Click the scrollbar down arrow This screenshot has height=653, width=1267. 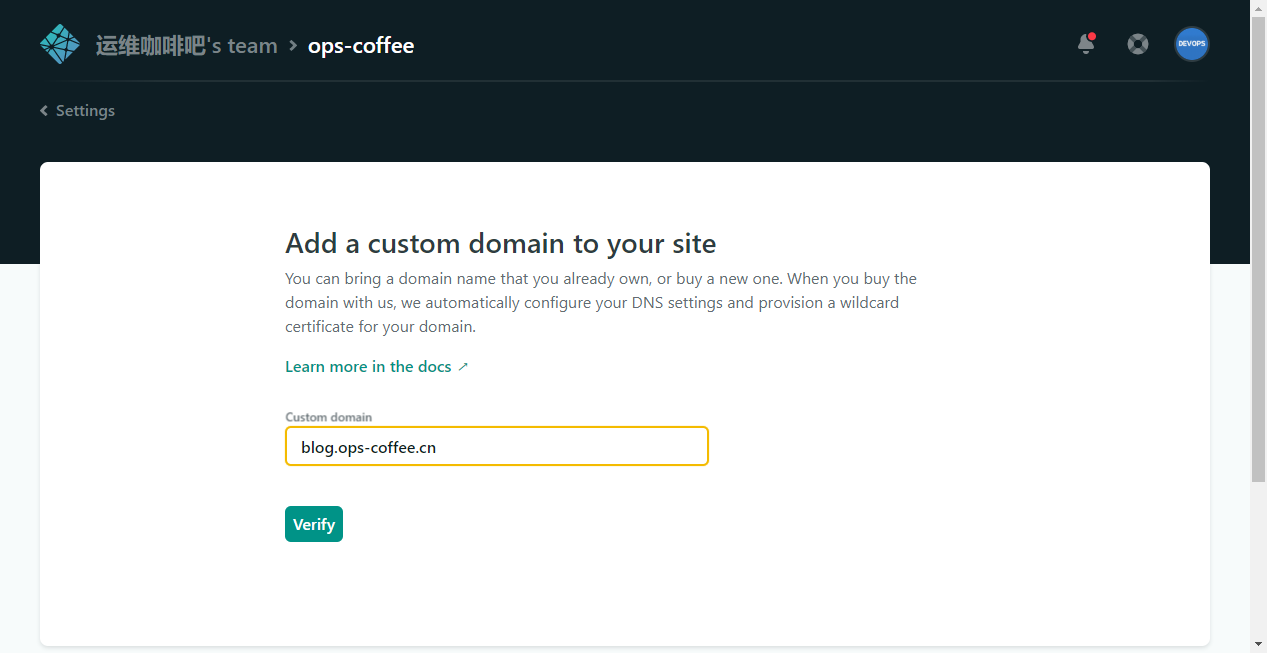click(x=1258, y=644)
